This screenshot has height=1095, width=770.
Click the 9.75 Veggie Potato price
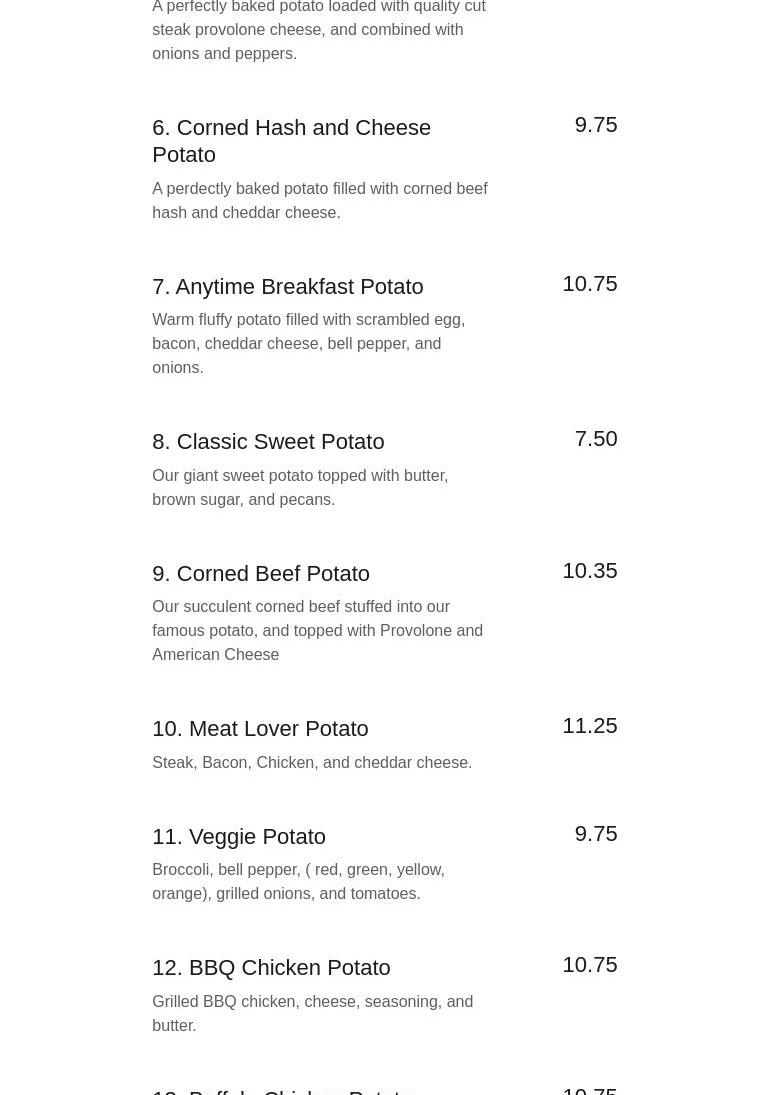pyautogui.click(x=595, y=834)
